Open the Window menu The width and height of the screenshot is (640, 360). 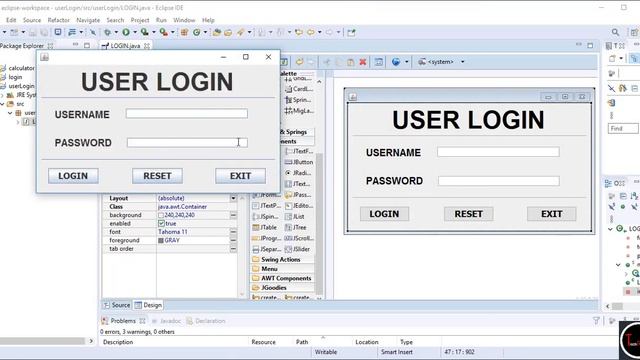184,20
